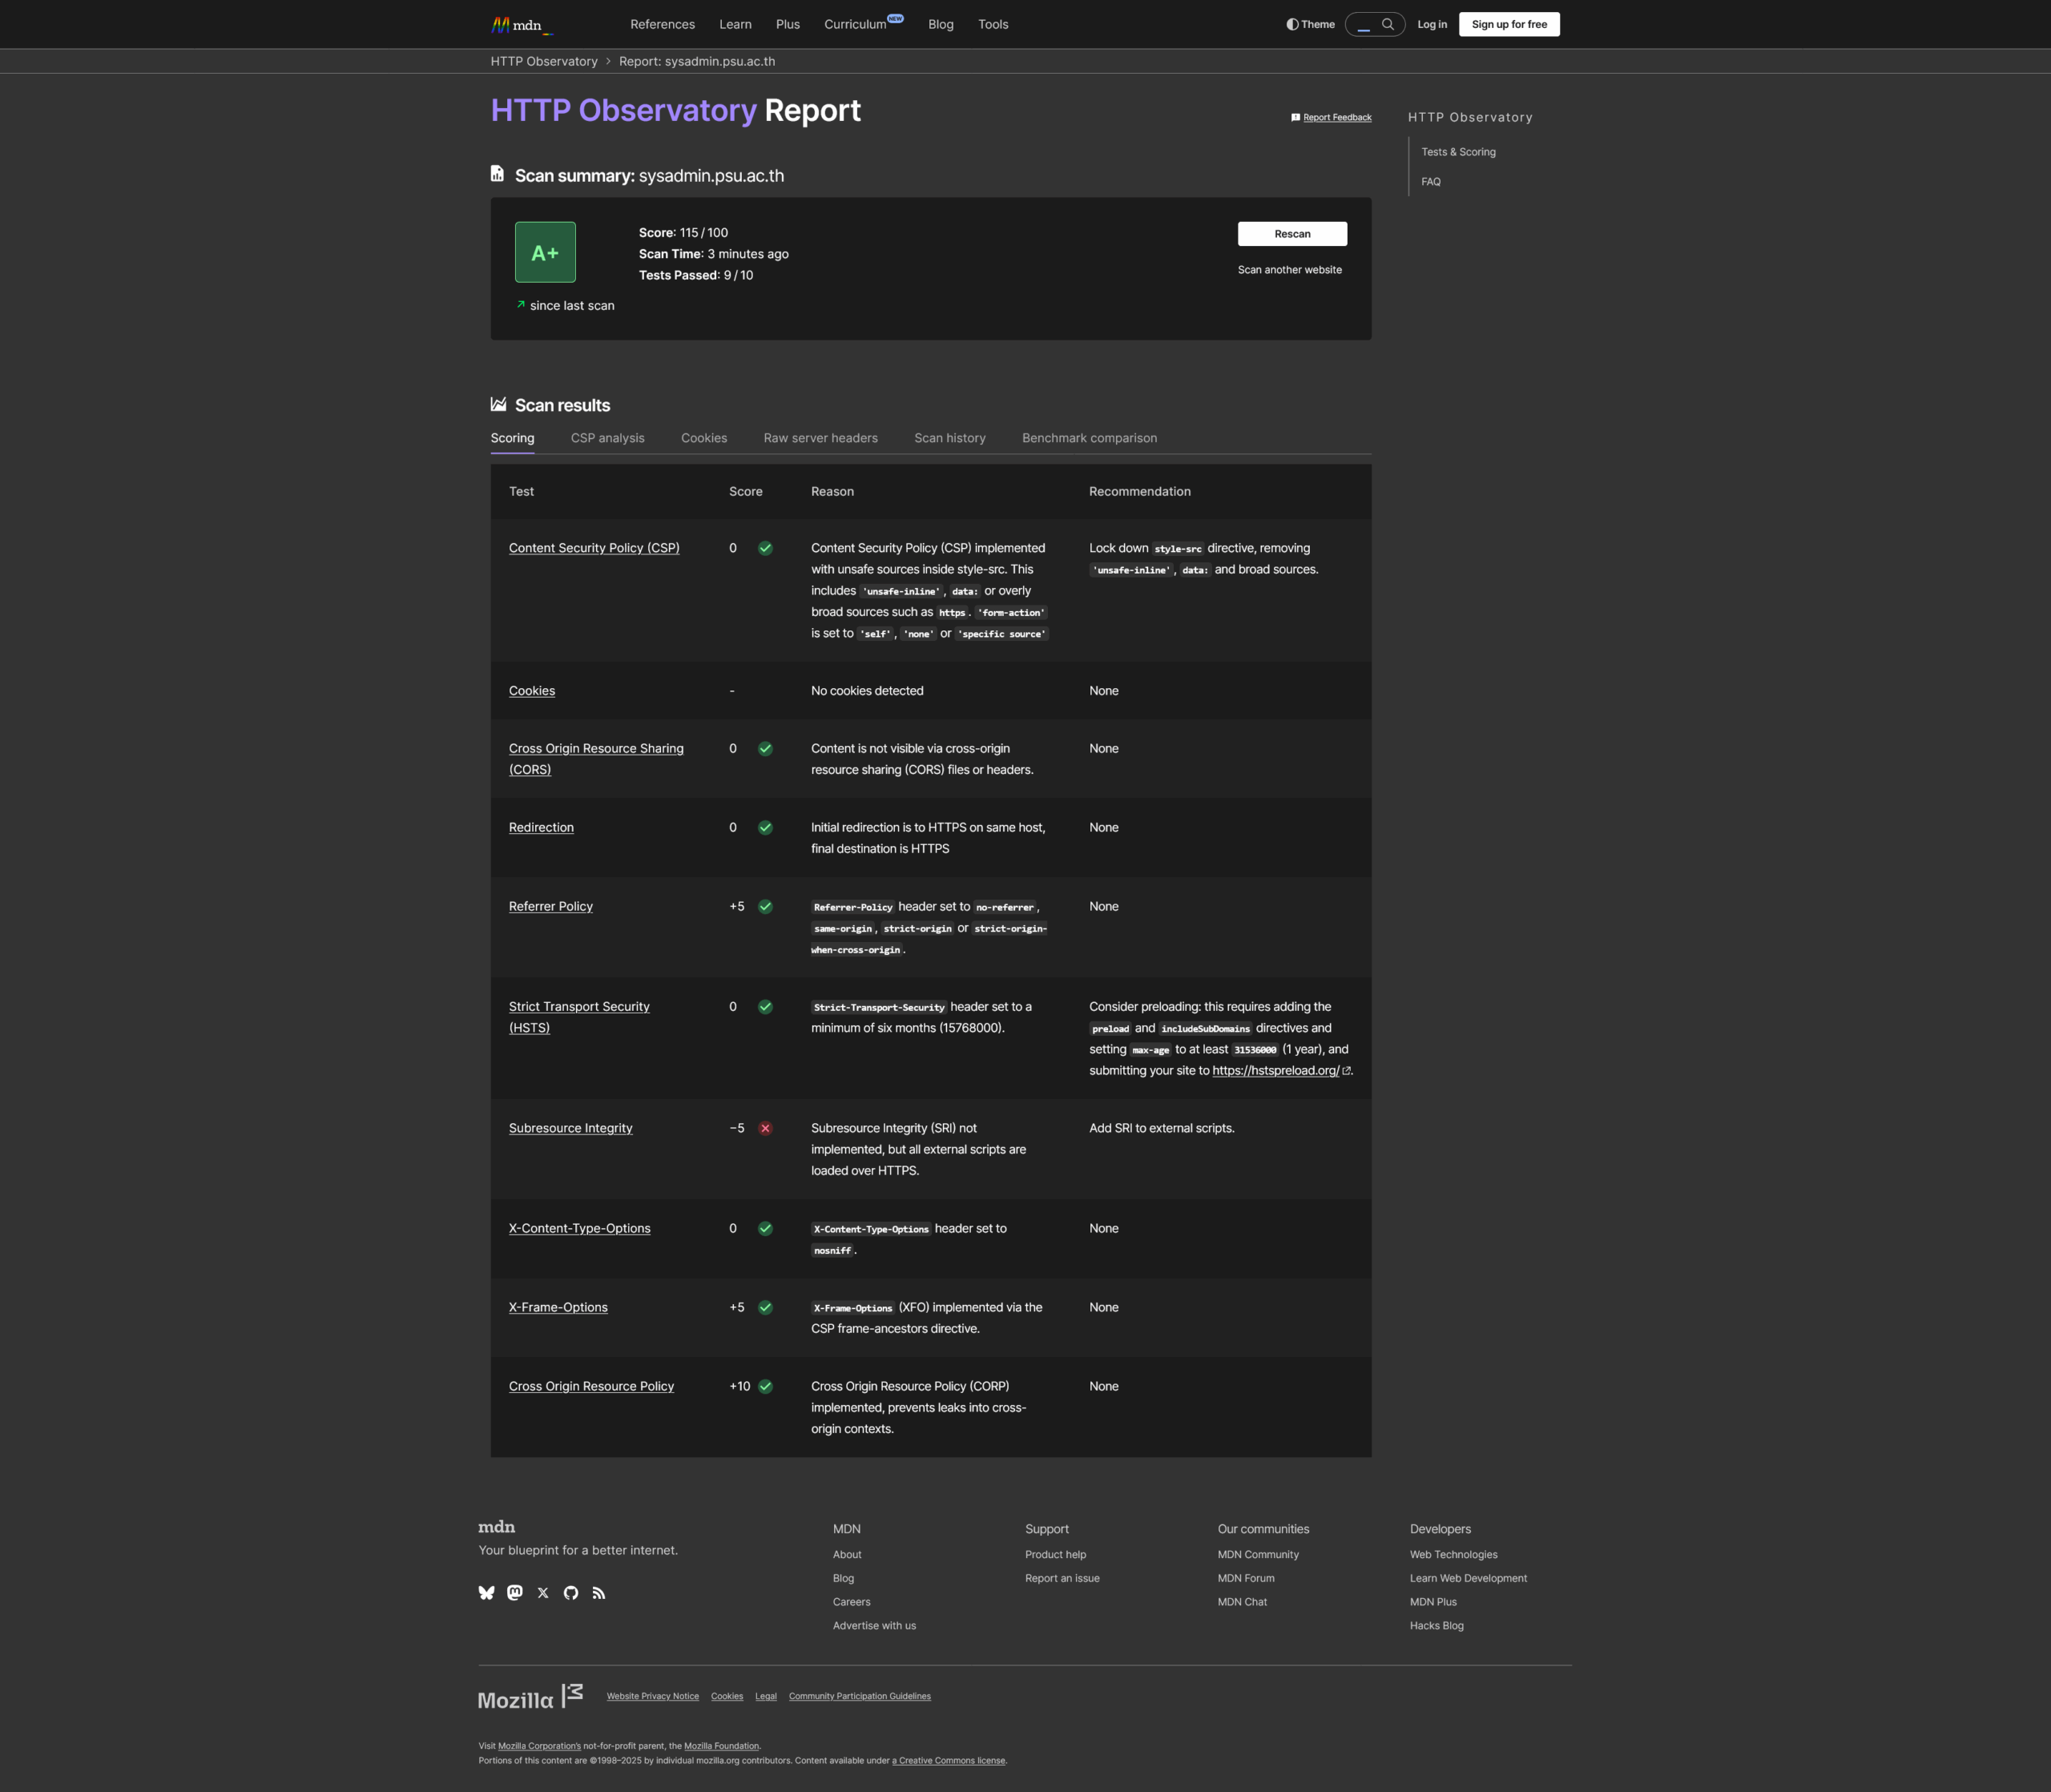2051x1792 pixels.
Task: Click the Log in link
Action: [x=1432, y=24]
